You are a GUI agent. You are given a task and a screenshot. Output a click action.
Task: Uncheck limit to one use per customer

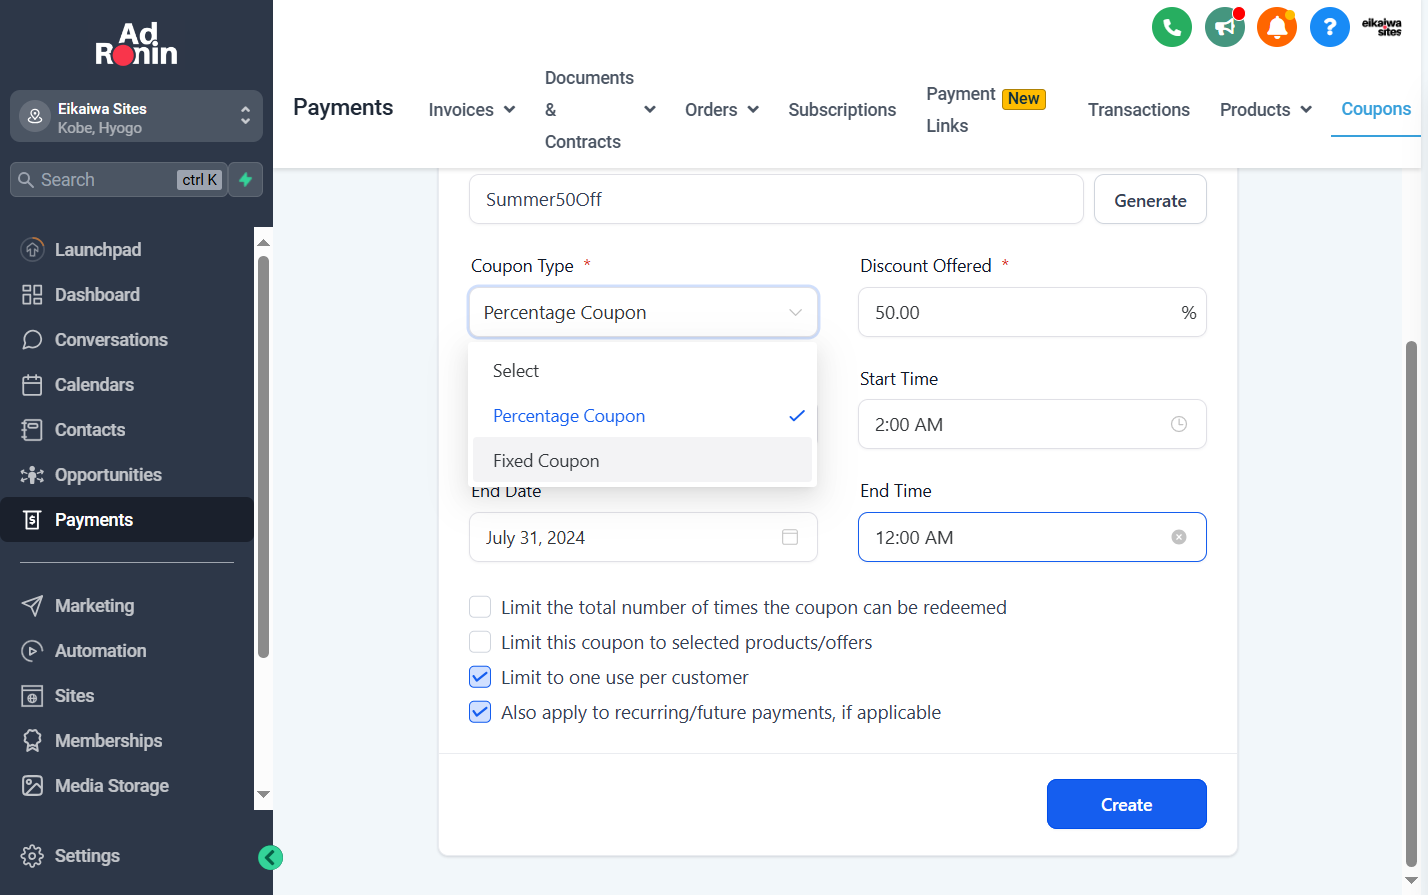click(480, 677)
